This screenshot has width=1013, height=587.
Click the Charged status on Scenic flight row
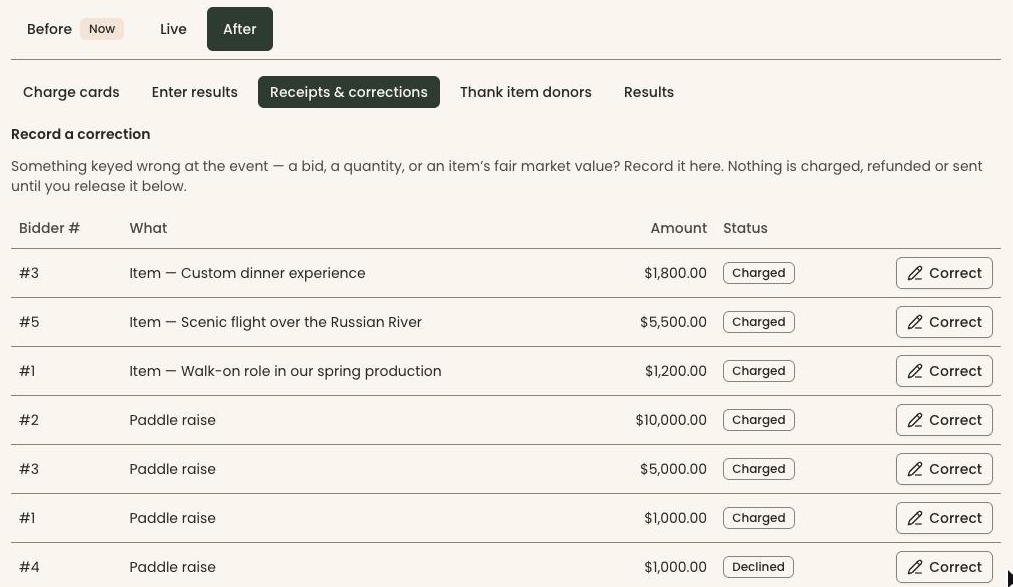tap(758, 322)
